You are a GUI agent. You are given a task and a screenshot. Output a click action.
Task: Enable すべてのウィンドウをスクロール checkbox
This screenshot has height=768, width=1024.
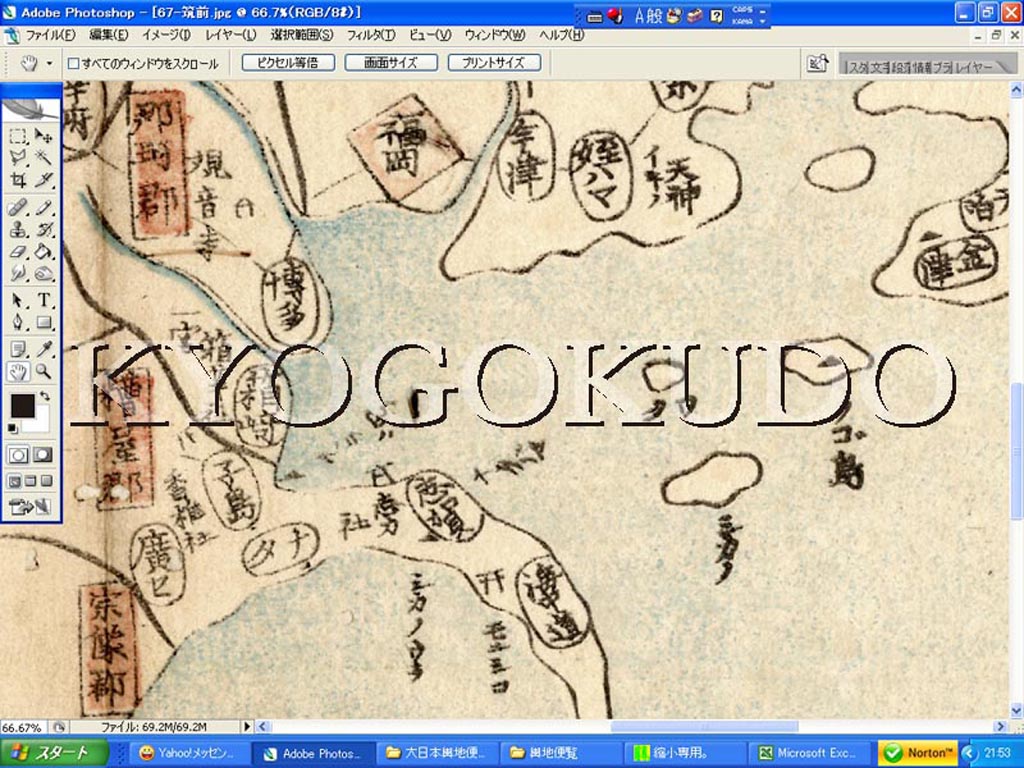coord(74,63)
